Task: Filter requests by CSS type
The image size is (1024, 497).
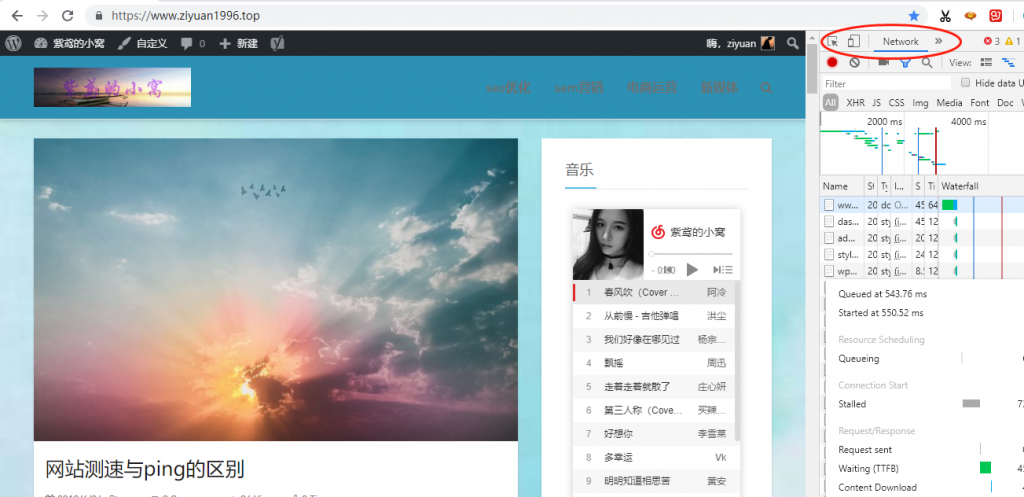Action: pos(897,103)
